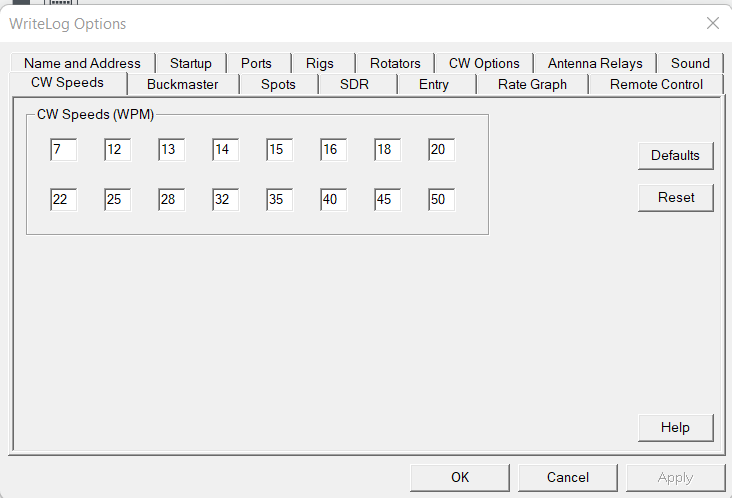Image resolution: width=732 pixels, height=498 pixels.
Task: Focus the 20 WPM speed field
Action: pos(442,149)
